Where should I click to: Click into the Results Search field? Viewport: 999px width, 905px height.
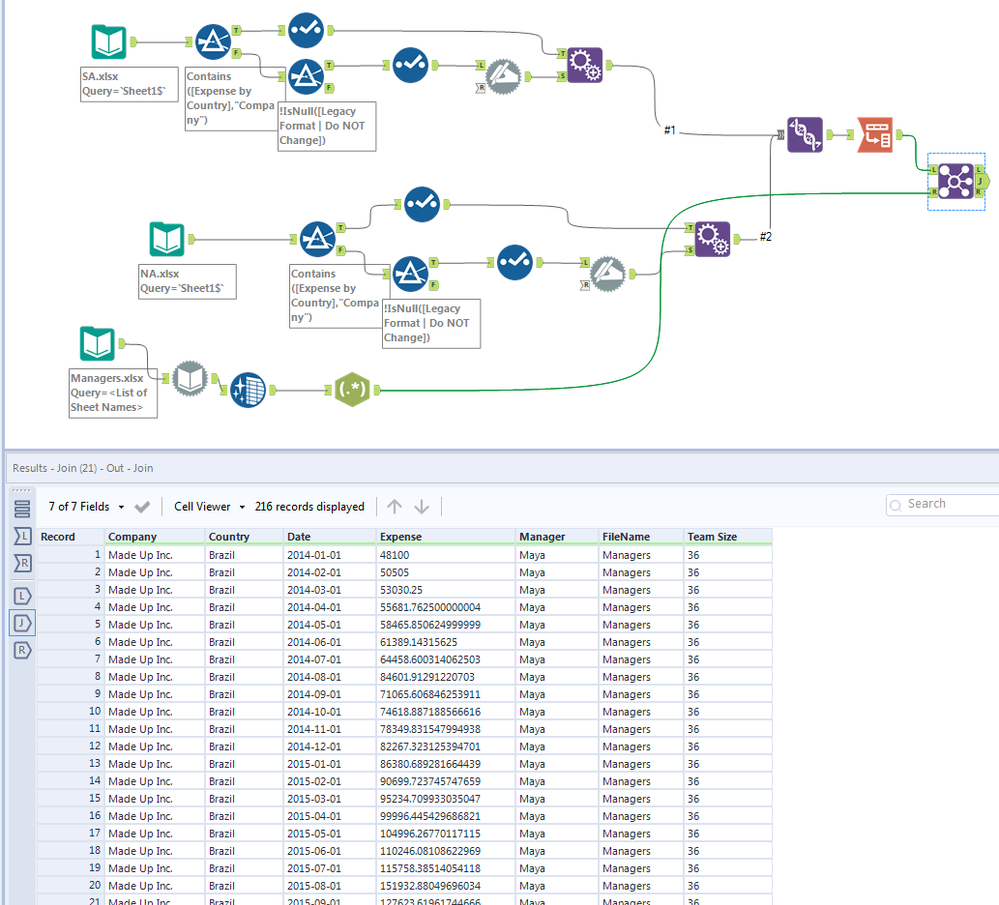[945, 504]
